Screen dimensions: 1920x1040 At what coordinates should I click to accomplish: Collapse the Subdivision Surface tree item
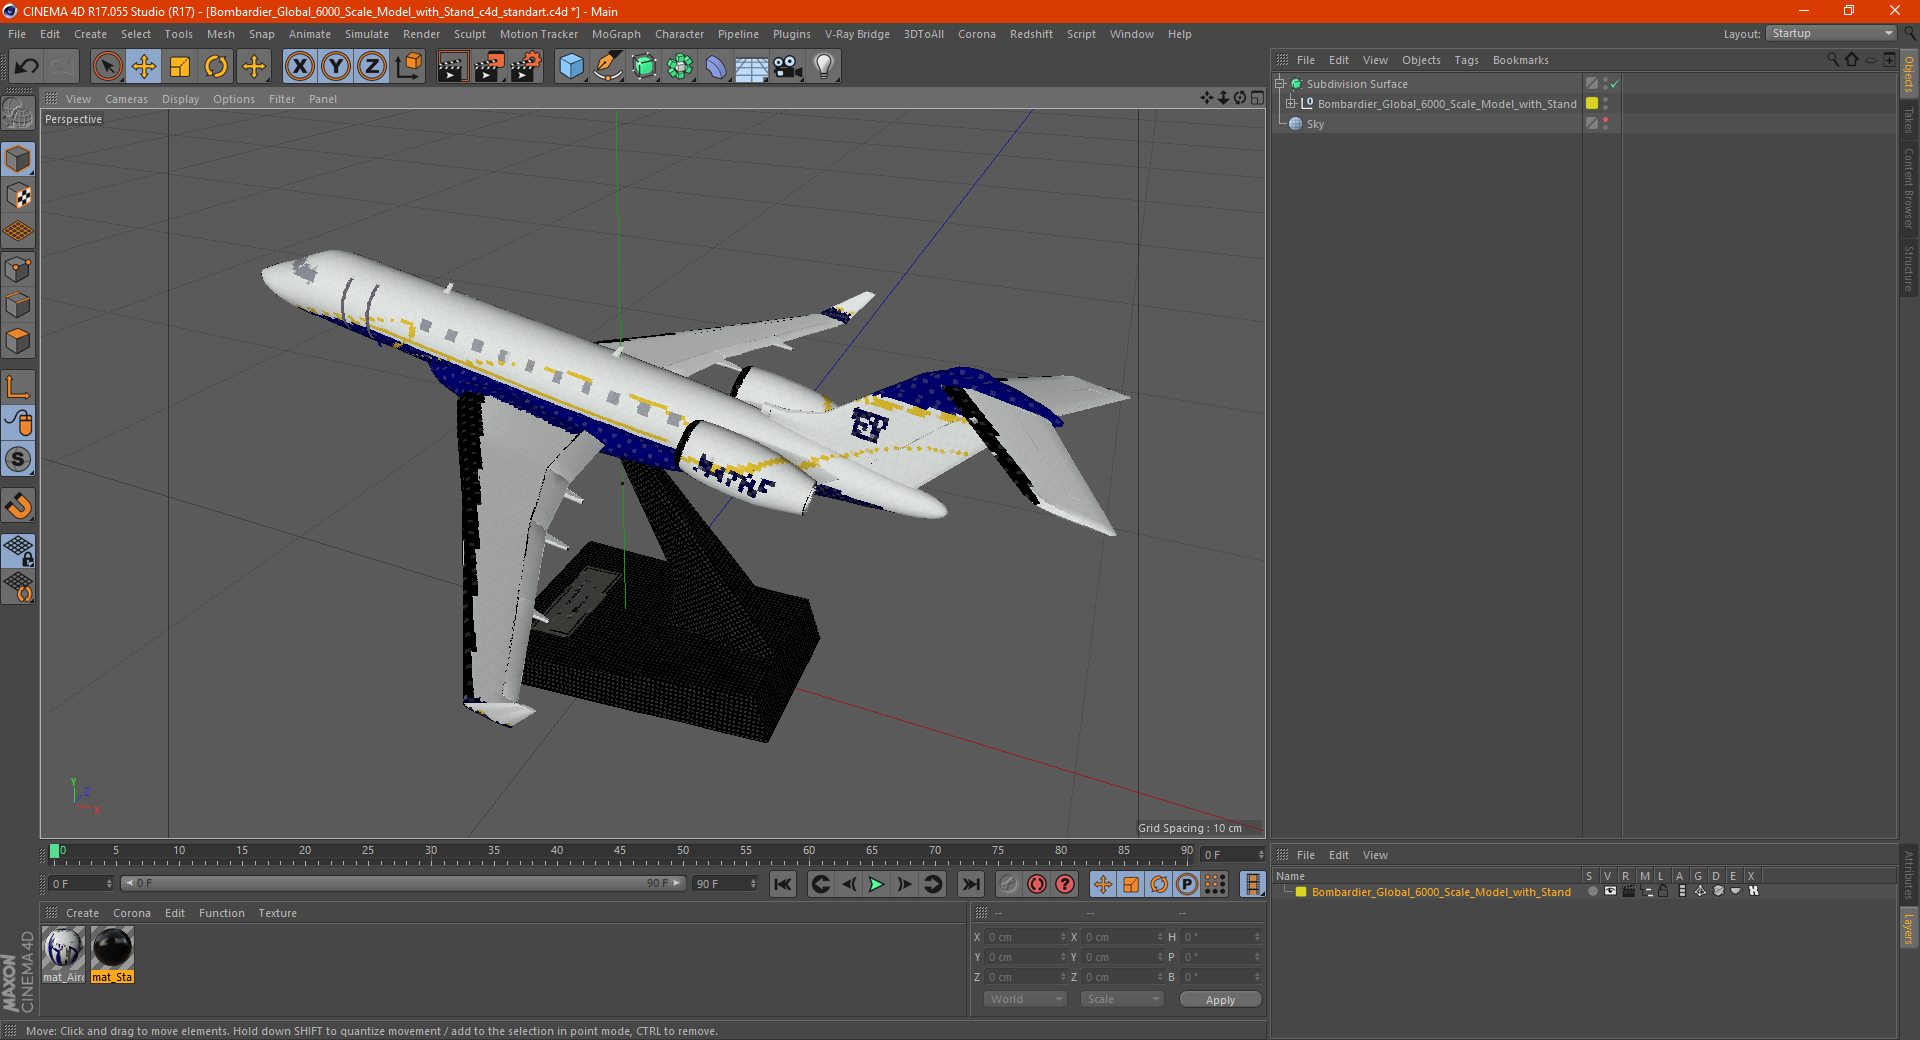[1279, 84]
